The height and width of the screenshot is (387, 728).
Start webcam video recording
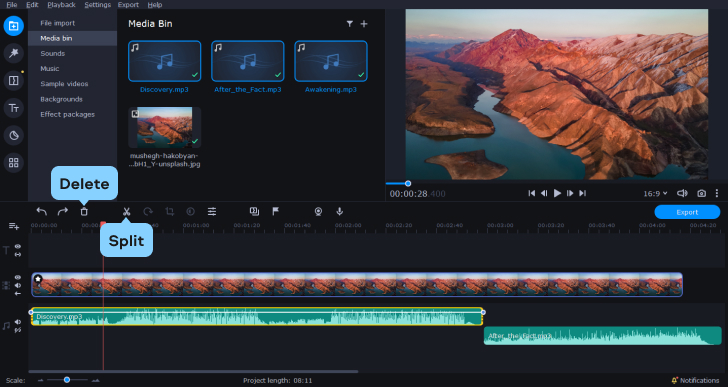pyautogui.click(x=318, y=212)
